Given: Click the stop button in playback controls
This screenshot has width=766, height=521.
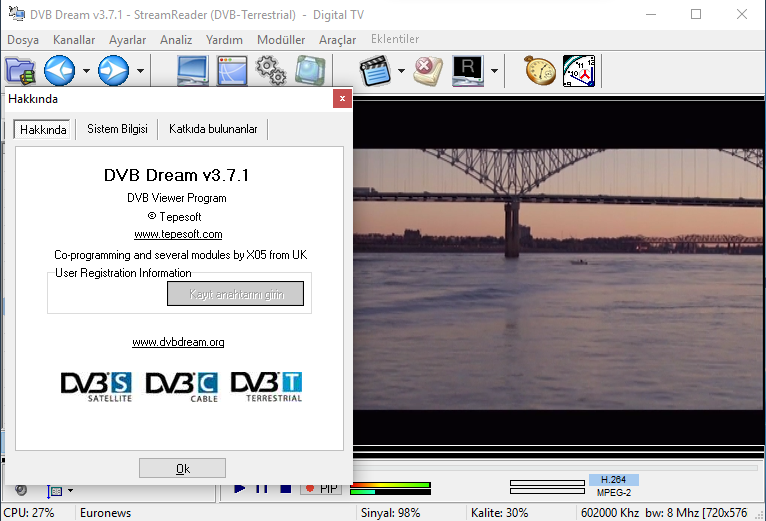Looking at the screenshot, I should 286,488.
